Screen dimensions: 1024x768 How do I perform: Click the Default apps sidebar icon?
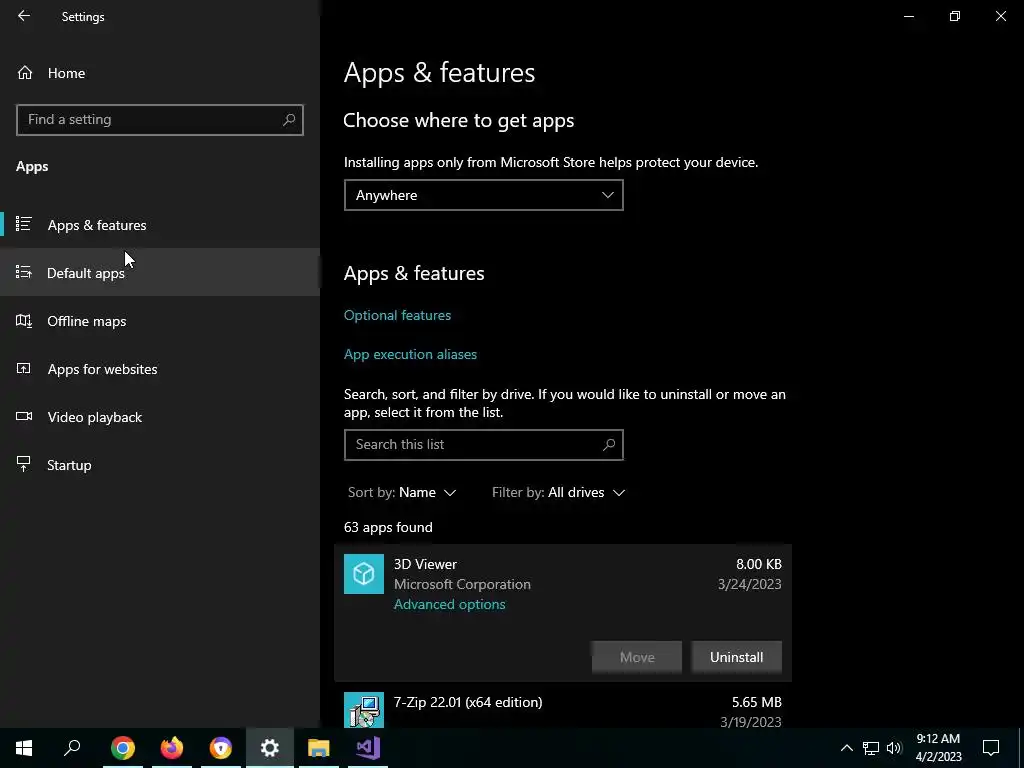point(24,272)
